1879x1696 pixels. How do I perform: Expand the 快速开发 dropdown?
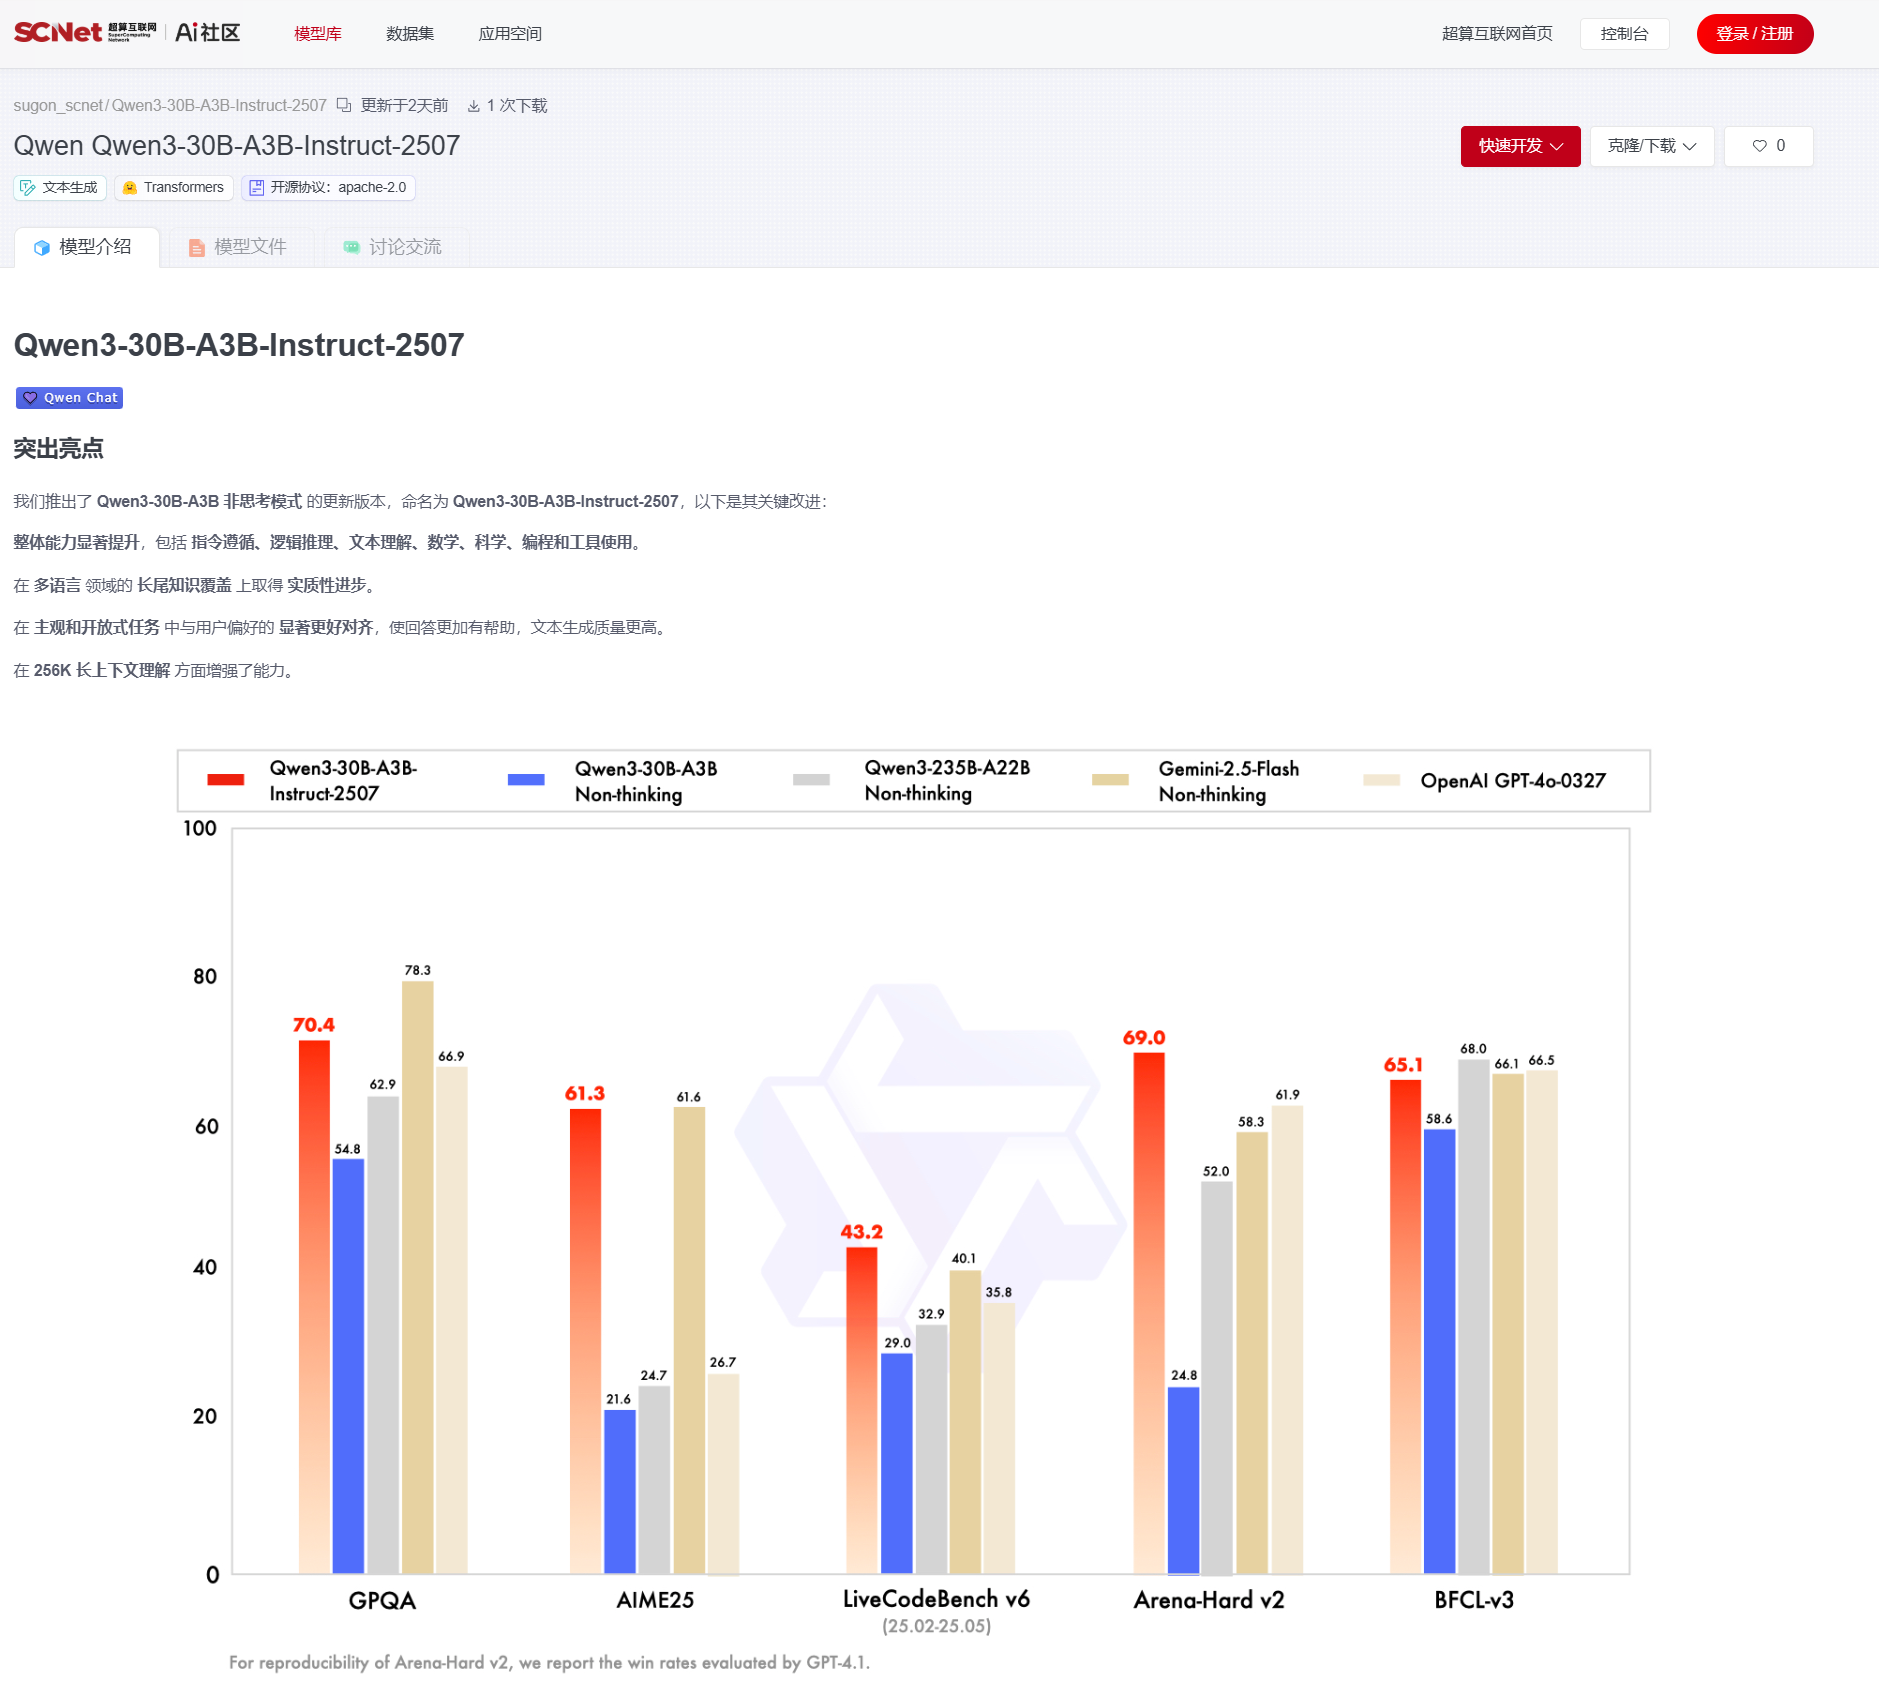point(1520,146)
